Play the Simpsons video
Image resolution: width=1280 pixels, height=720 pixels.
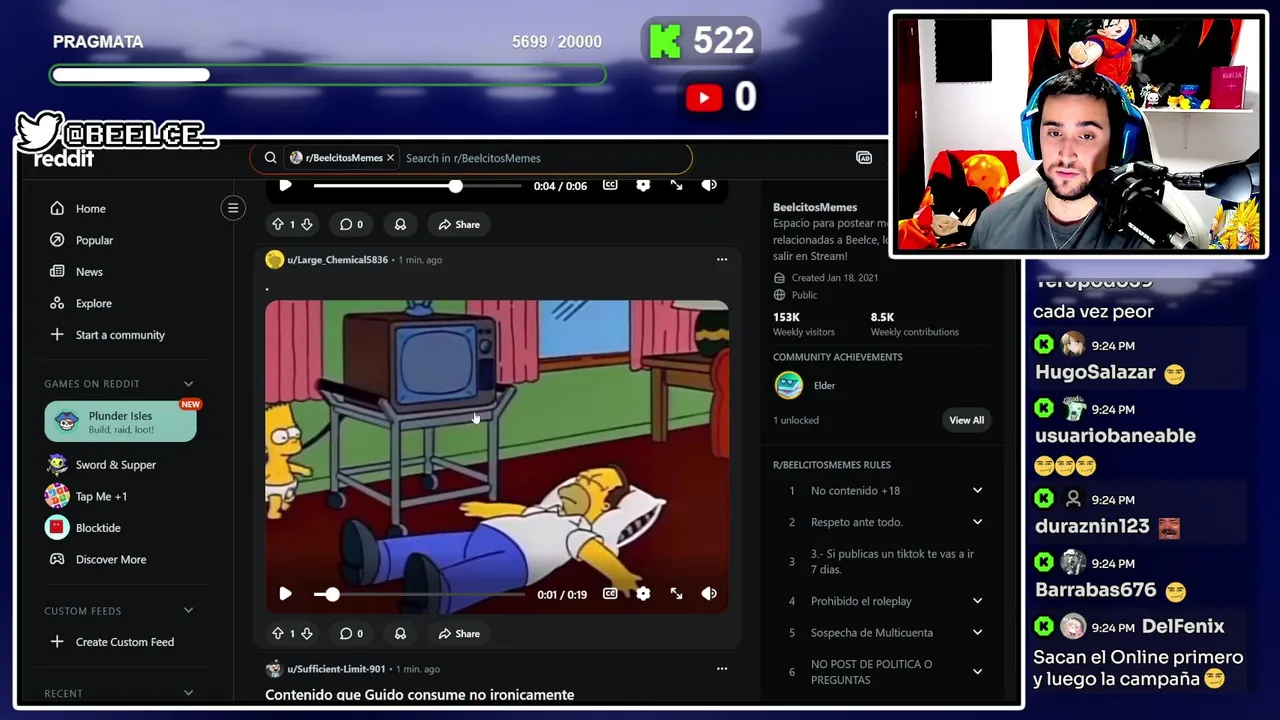click(285, 594)
